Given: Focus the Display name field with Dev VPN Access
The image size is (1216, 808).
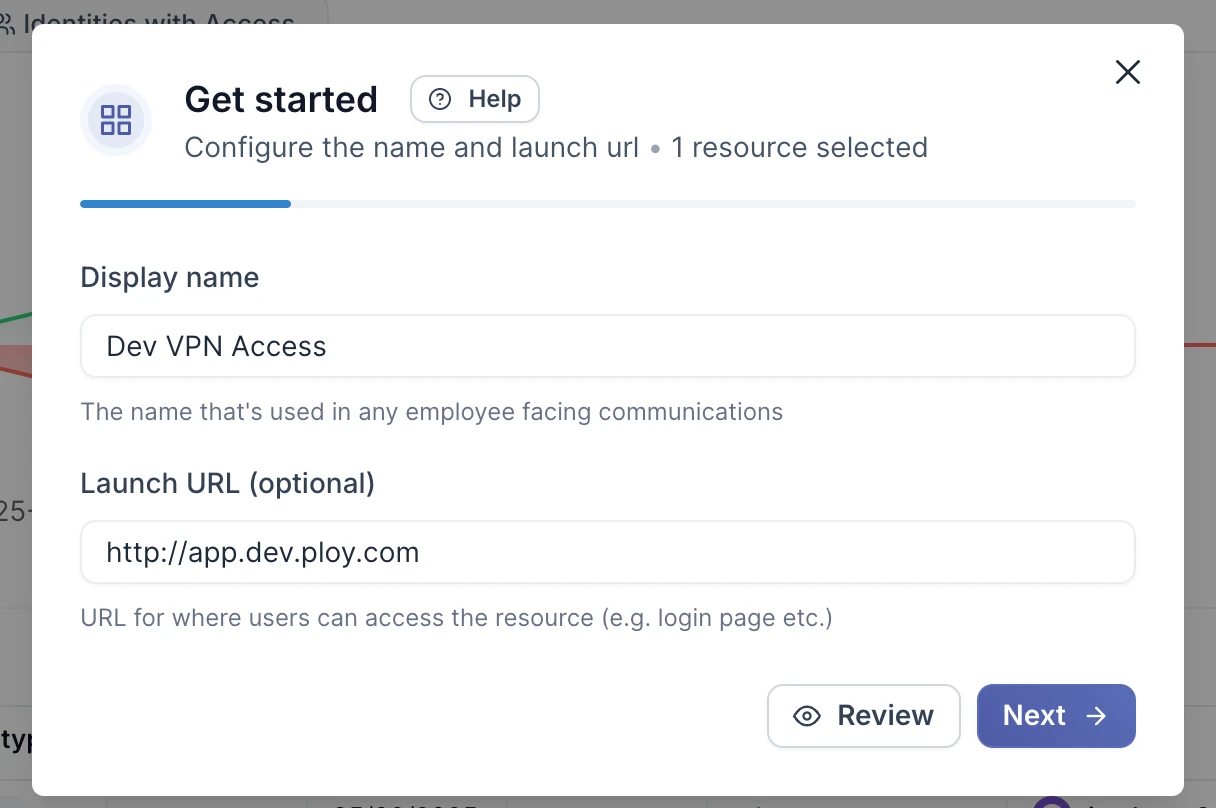Looking at the screenshot, I should [x=608, y=346].
